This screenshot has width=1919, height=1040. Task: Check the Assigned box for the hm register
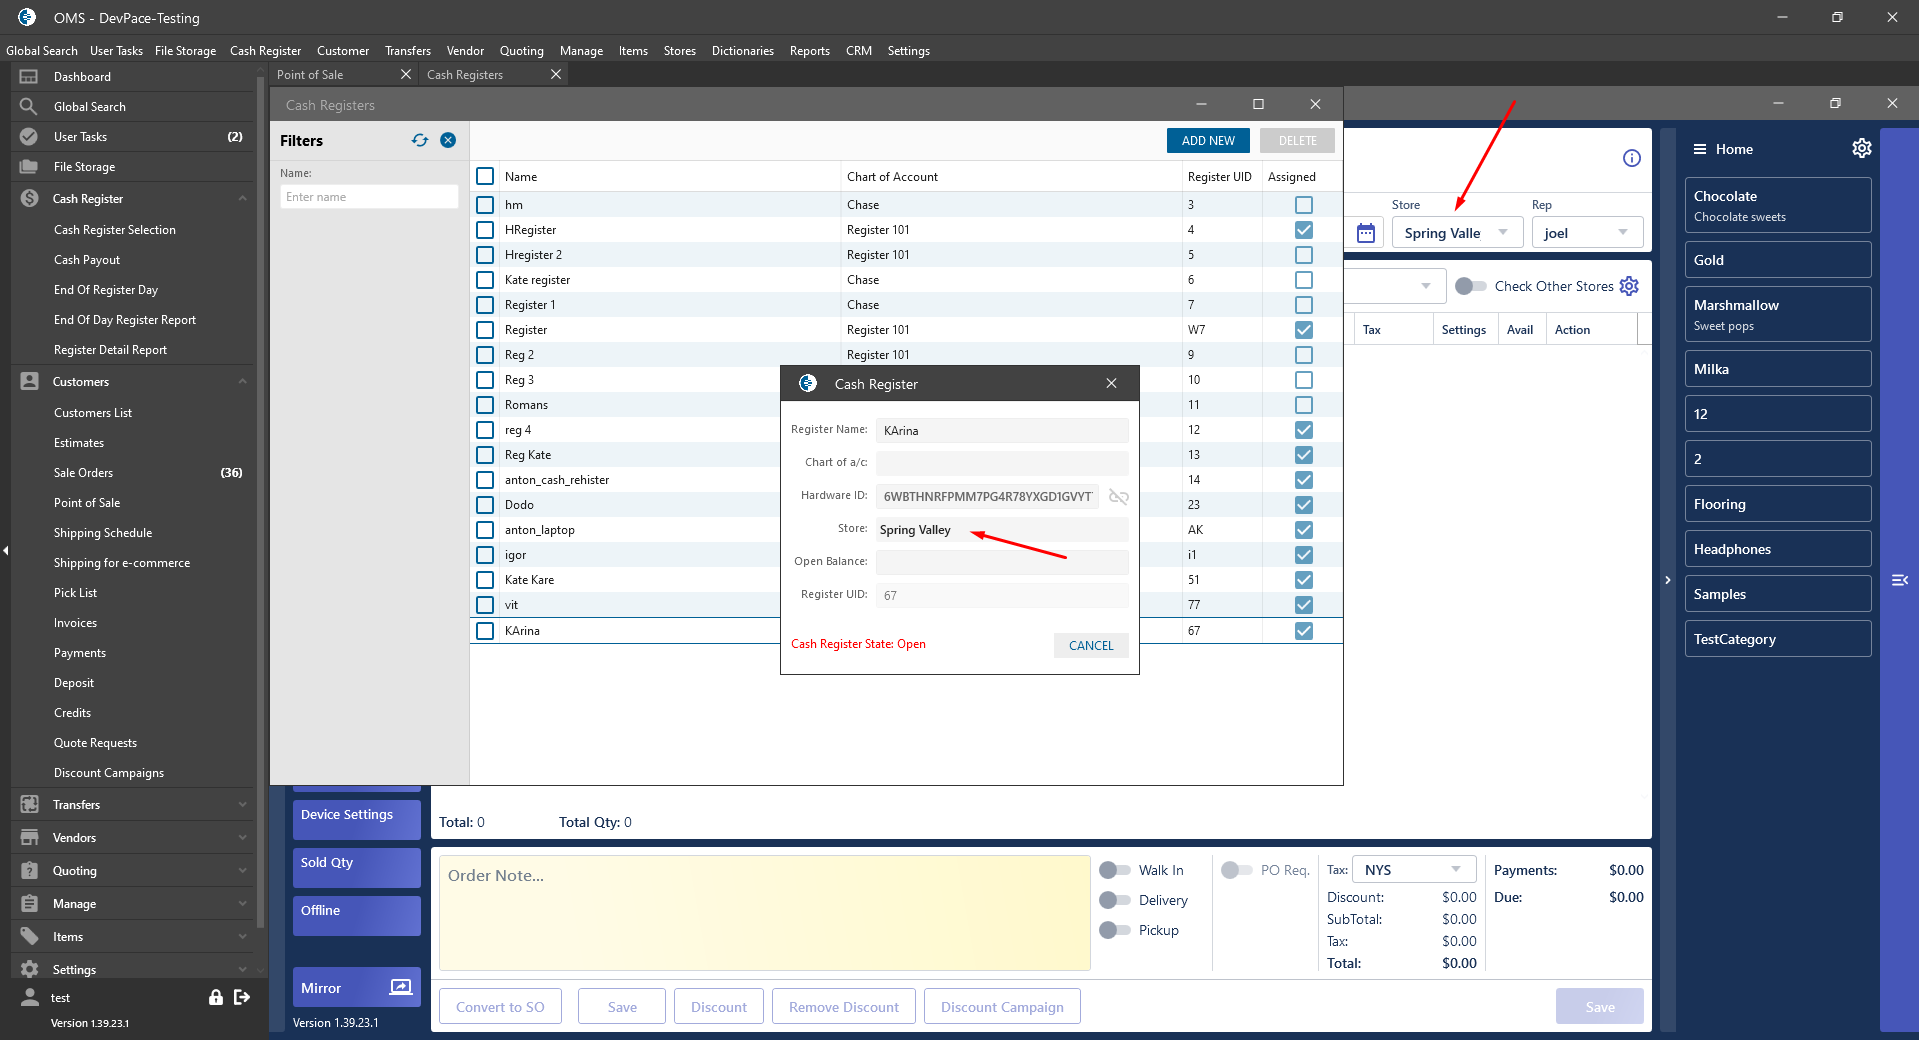[1303, 205]
